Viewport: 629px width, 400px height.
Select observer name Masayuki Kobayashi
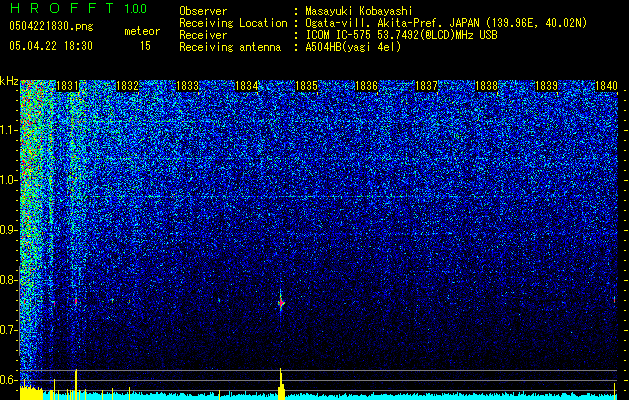click(x=359, y=11)
